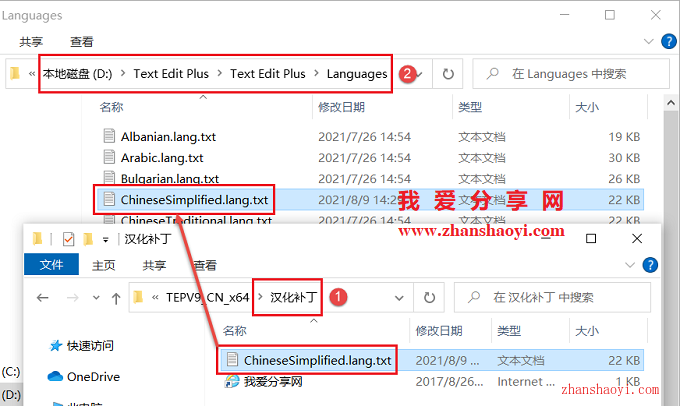Expand the ribbon chevron in the 汉化补丁 window
This screenshot has height=406, width=680.
(x=630, y=265)
